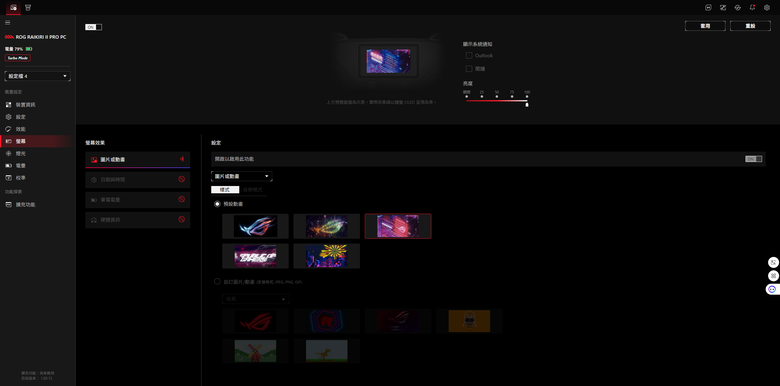Switch to the second device icon tab
The image size is (780, 386).
click(28, 7)
